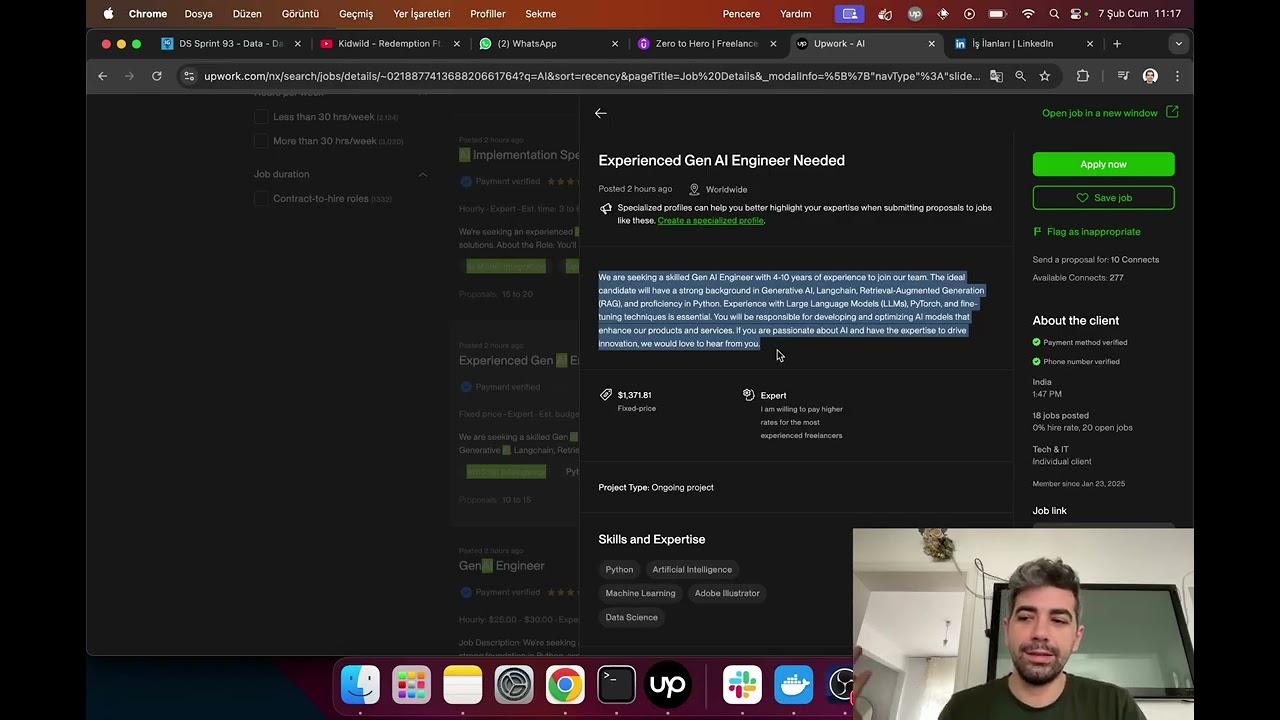Click the Chrome address bar URL

point(591,76)
